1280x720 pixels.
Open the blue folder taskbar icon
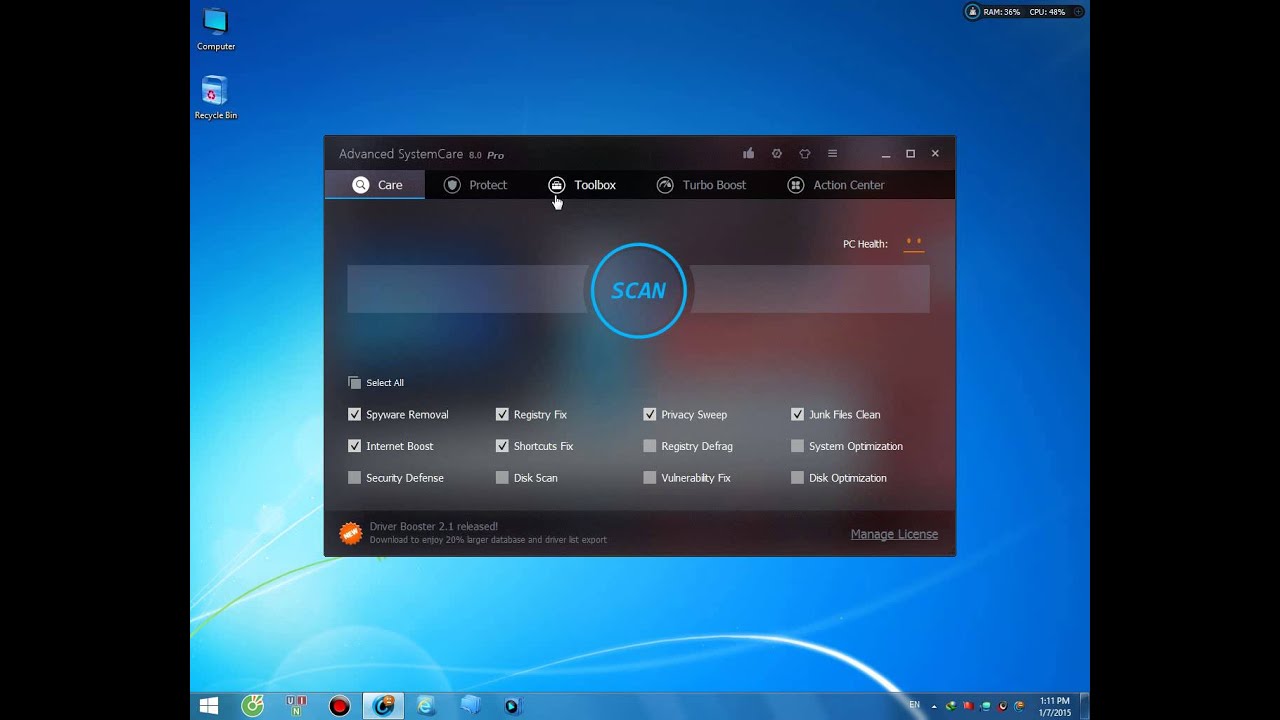click(x=470, y=706)
